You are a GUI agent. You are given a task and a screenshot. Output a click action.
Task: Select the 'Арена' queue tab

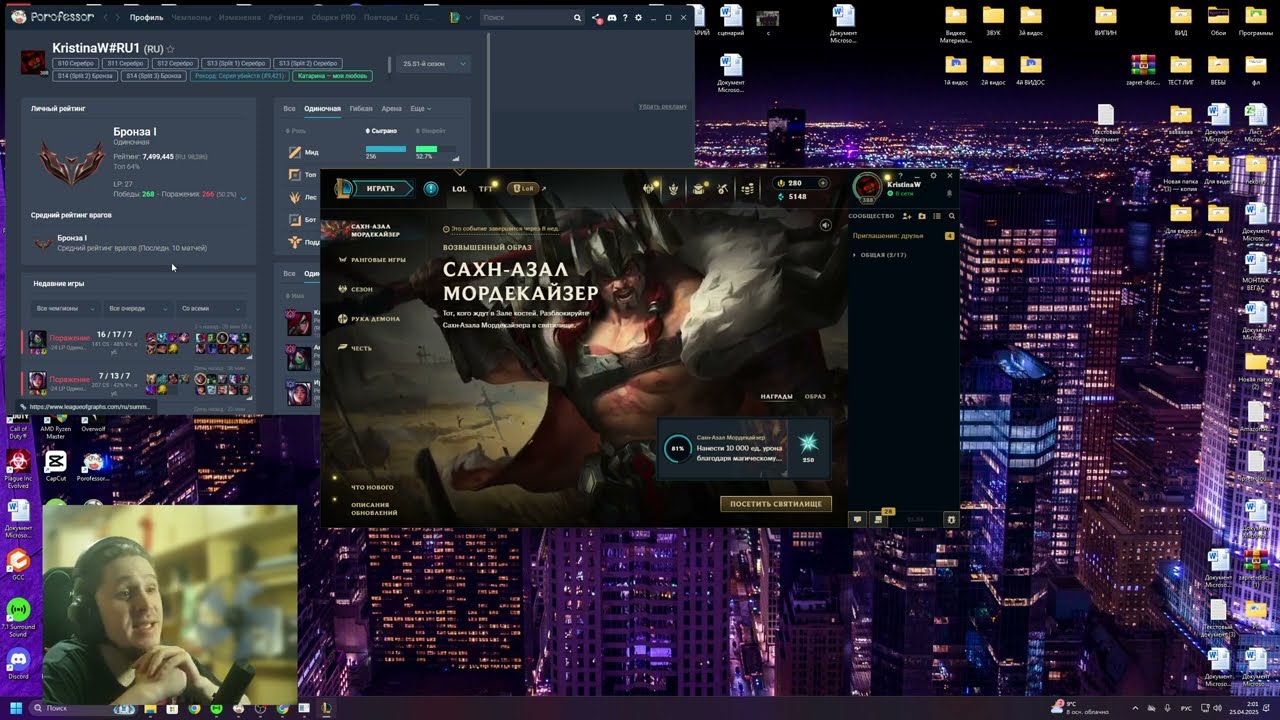click(x=391, y=108)
